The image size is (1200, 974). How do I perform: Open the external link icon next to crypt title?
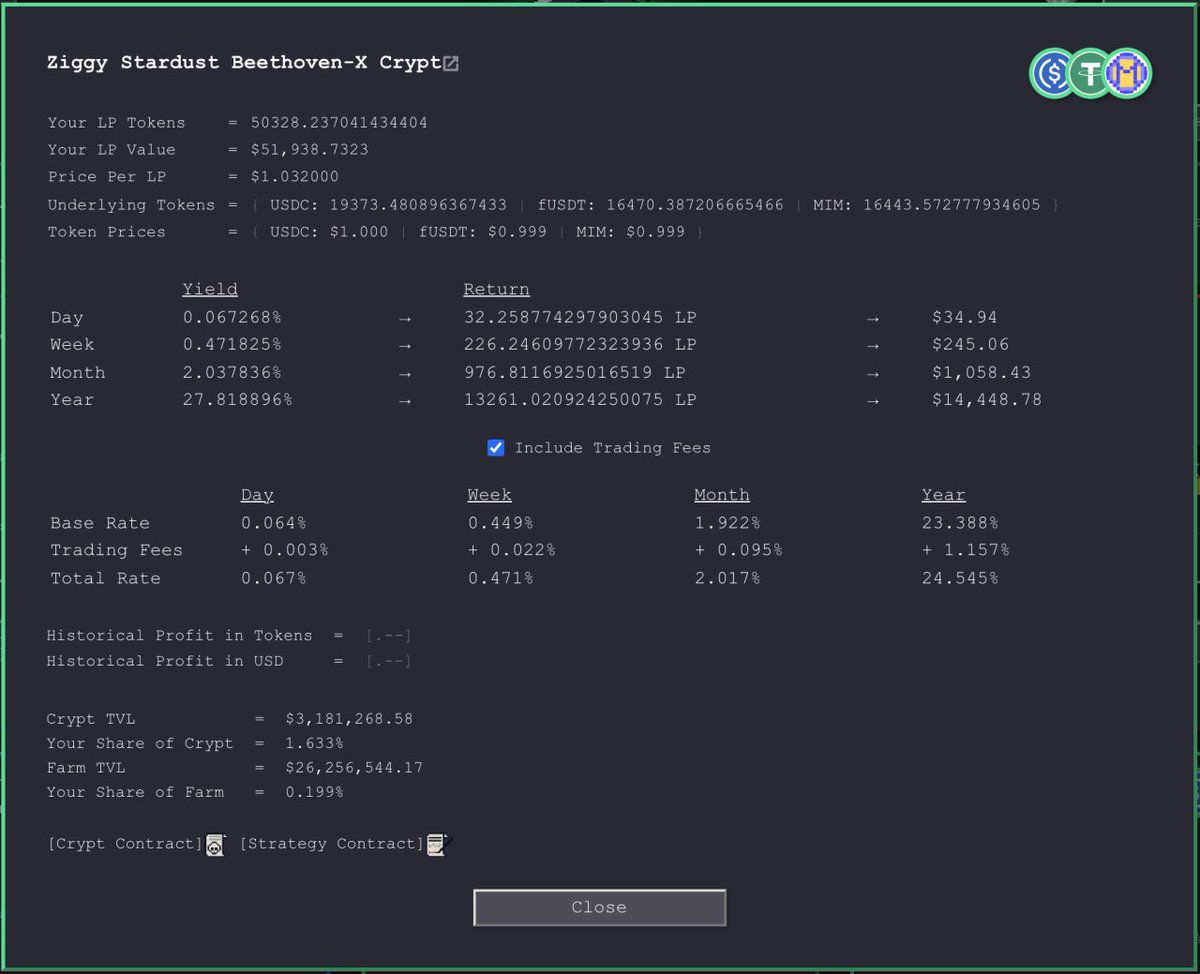tap(450, 62)
